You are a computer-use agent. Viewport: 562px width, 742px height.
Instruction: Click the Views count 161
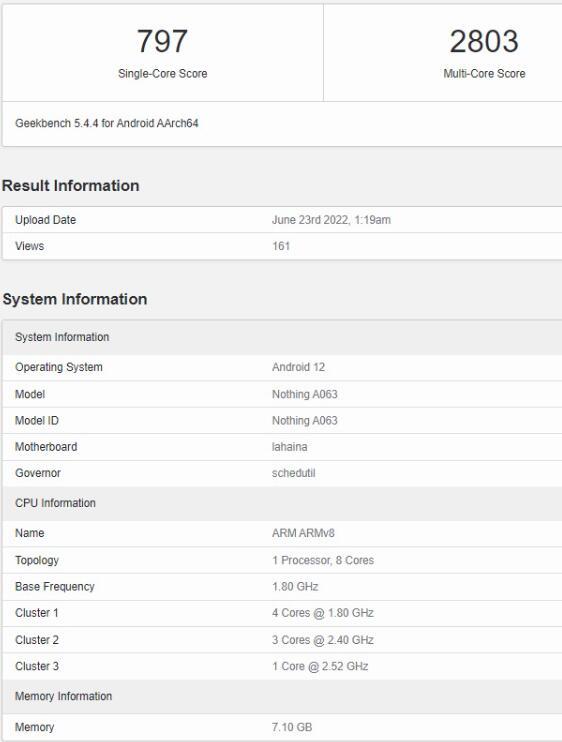pos(281,246)
